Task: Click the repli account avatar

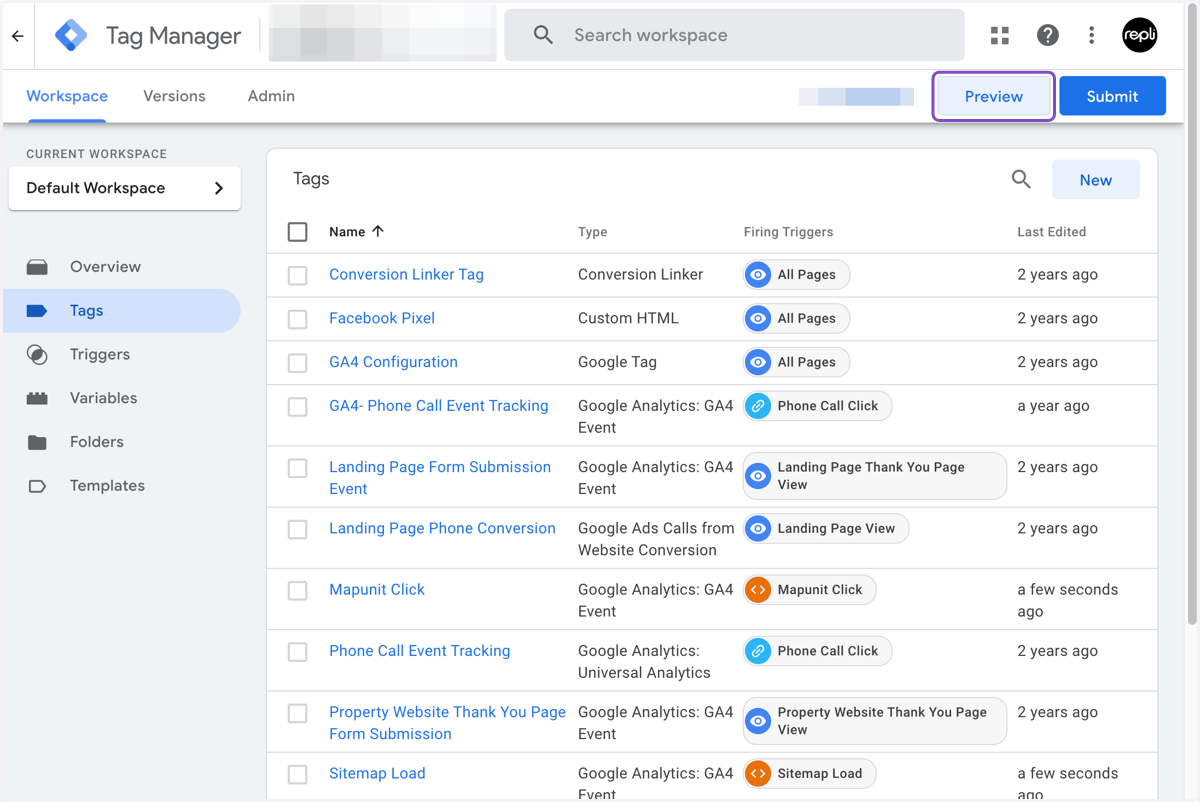Action: [x=1139, y=36]
